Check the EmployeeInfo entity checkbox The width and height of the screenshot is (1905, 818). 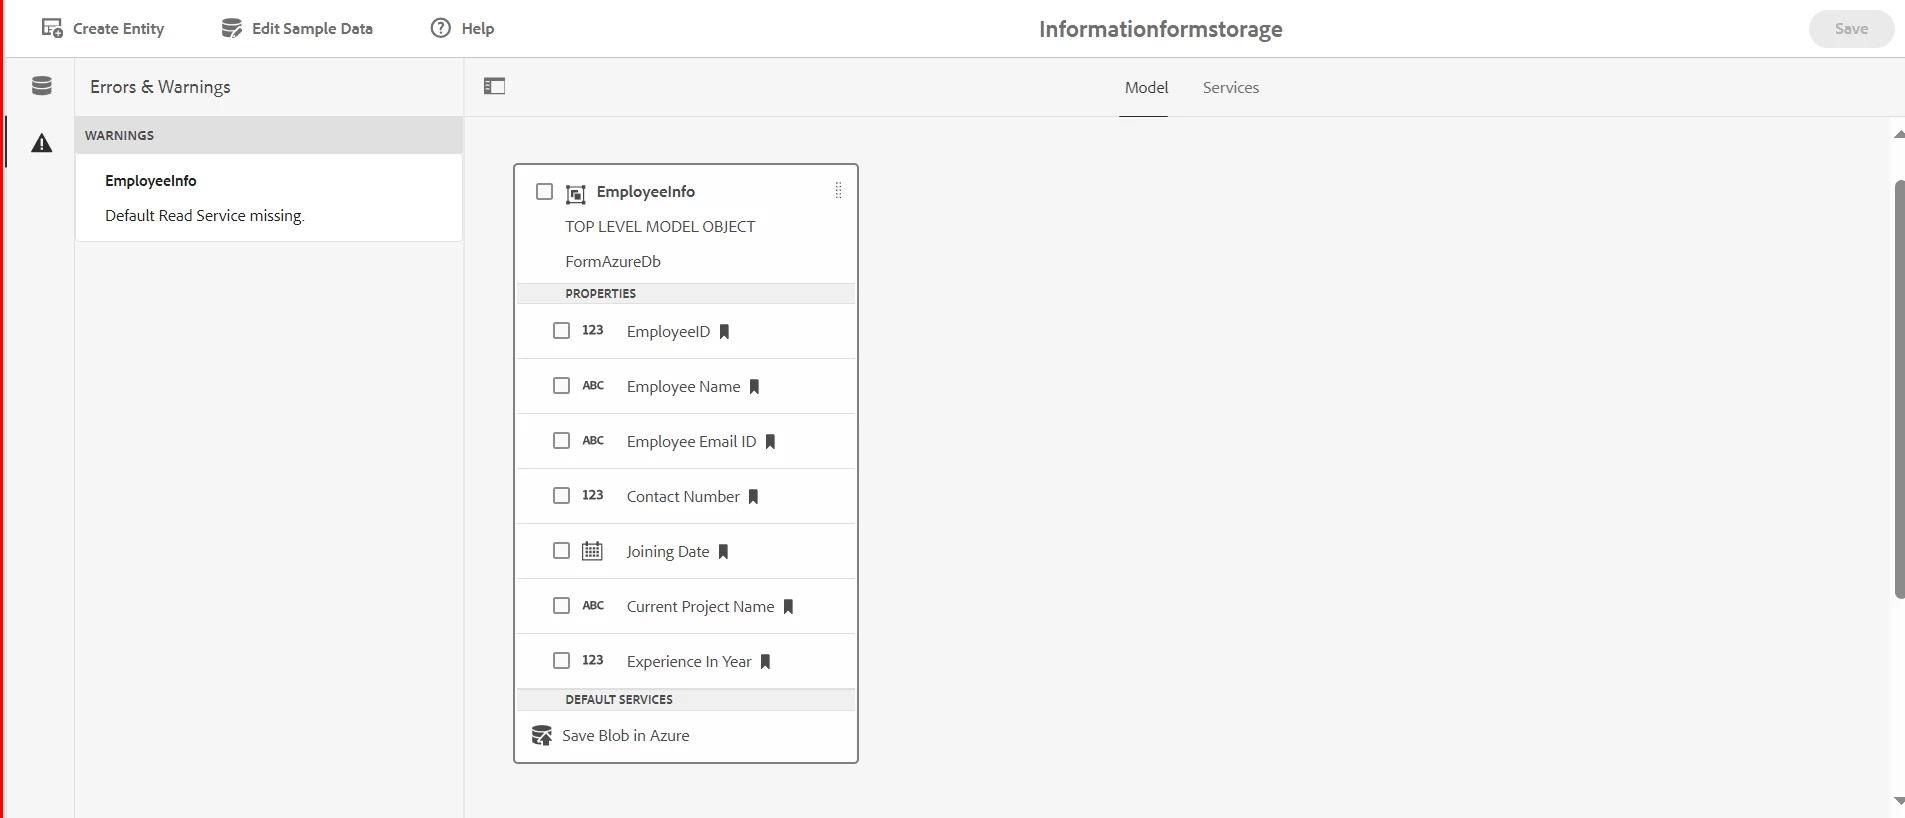point(545,191)
